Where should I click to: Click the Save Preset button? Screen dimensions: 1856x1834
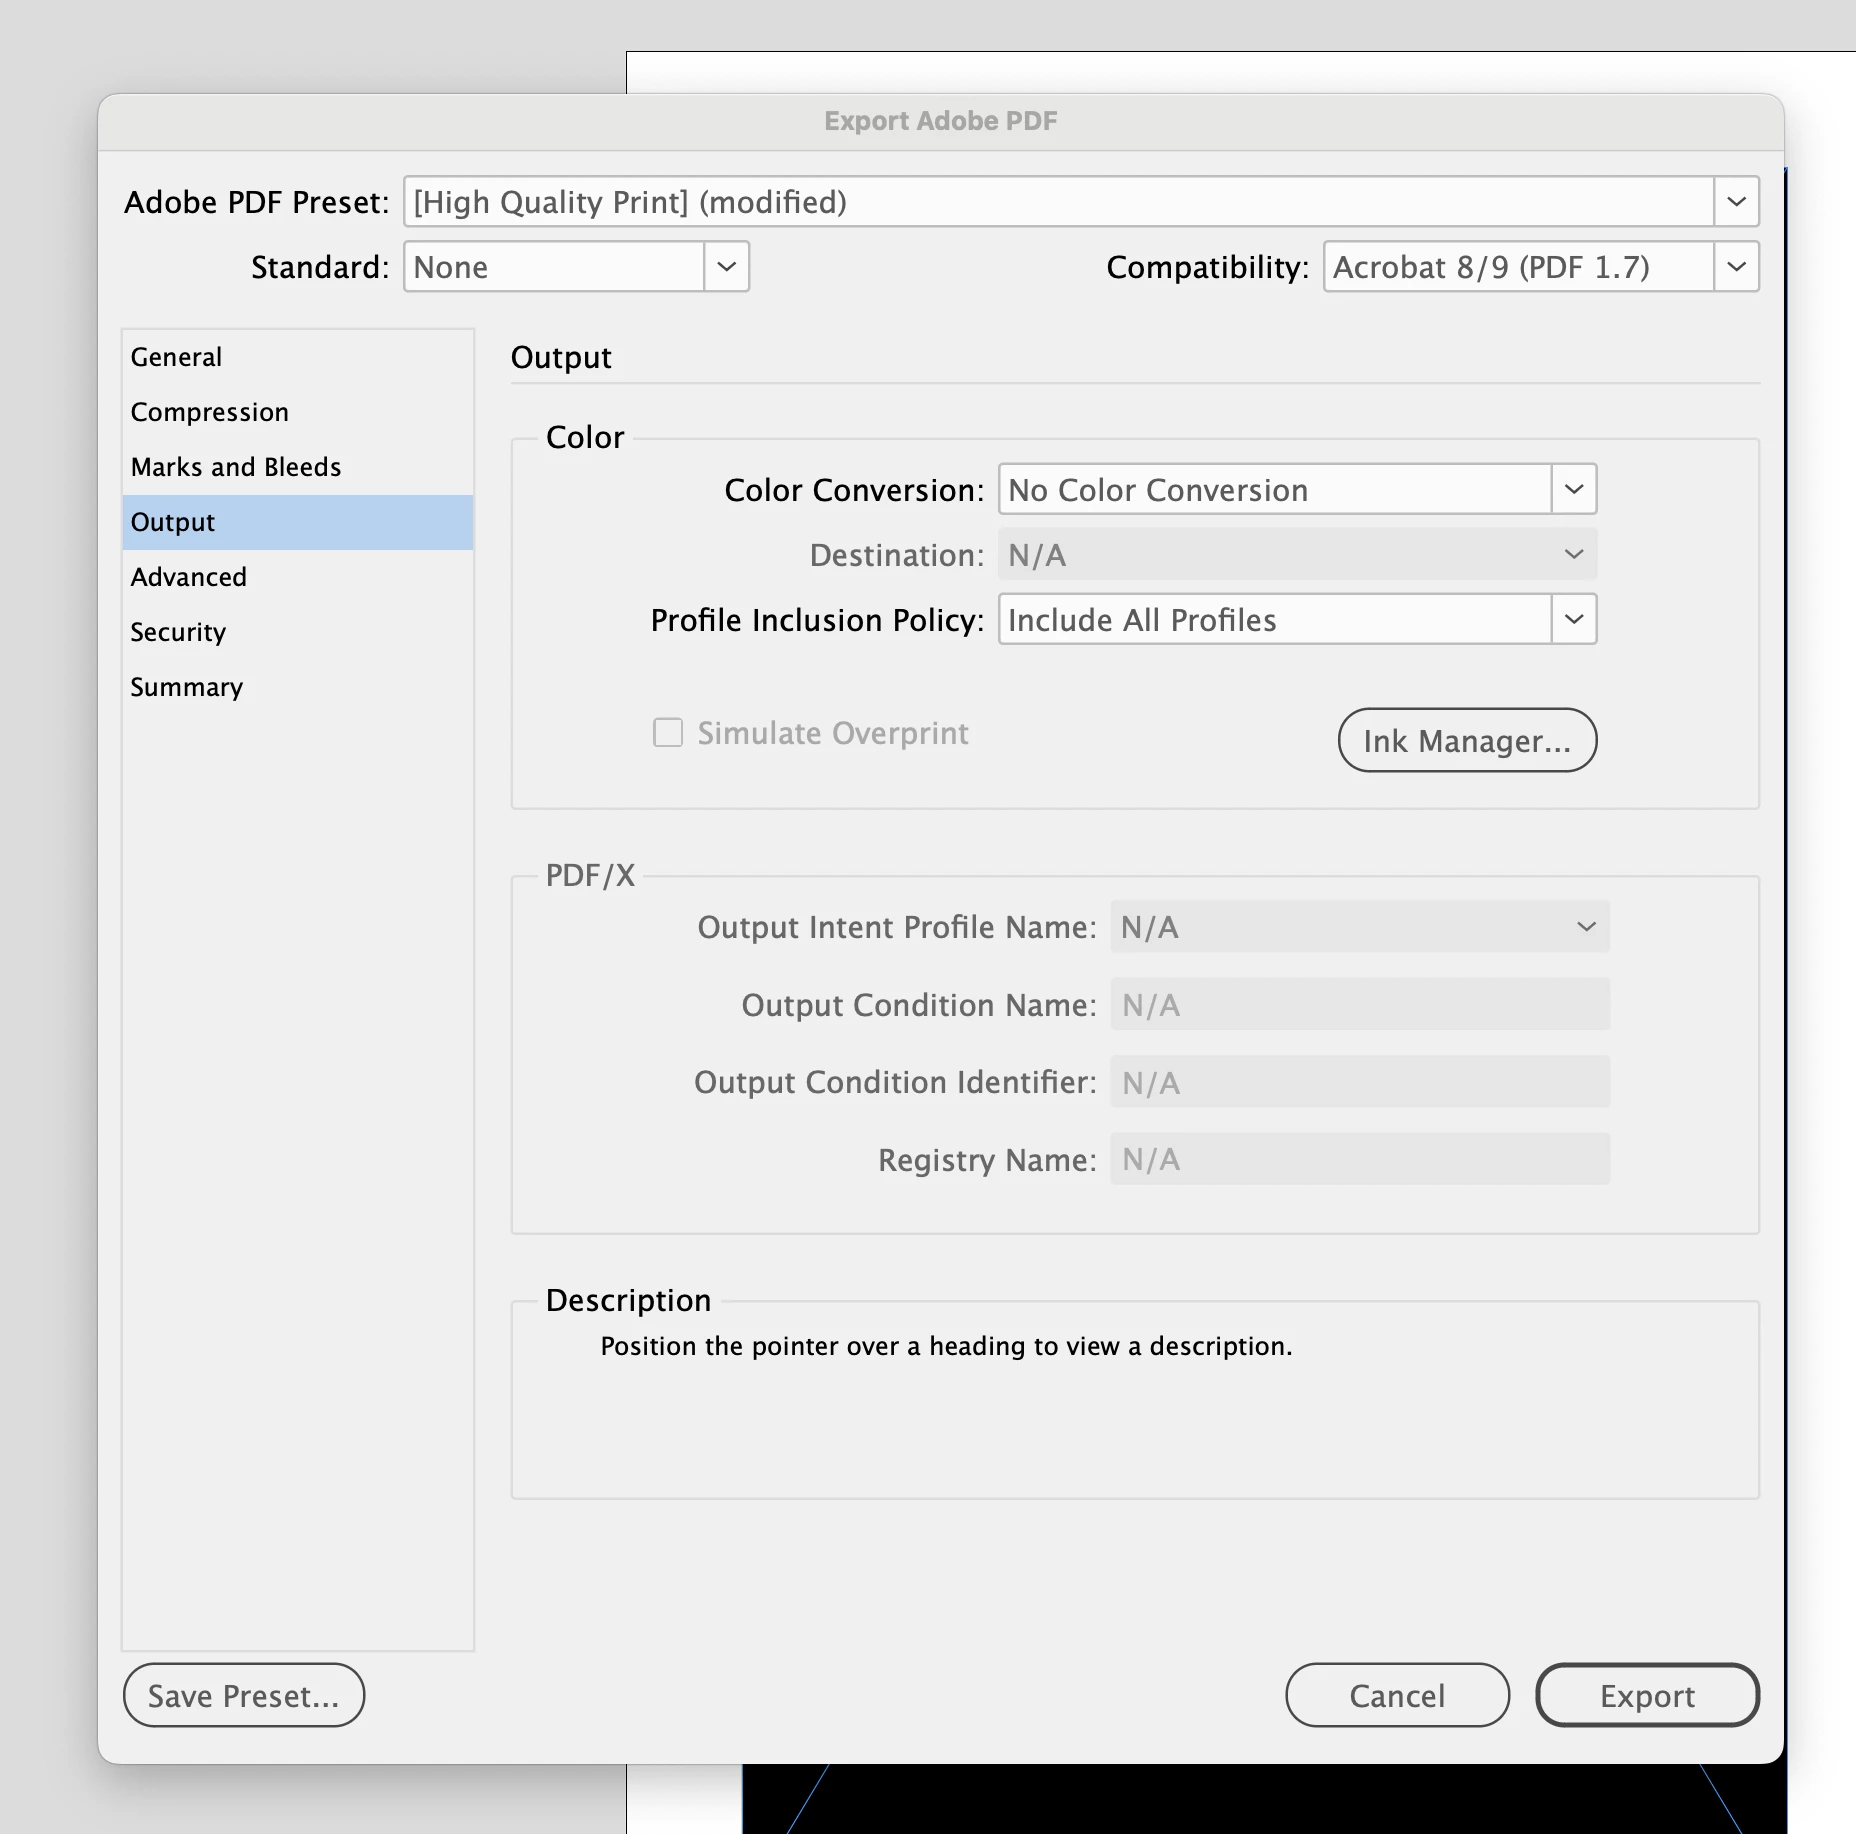click(244, 1696)
